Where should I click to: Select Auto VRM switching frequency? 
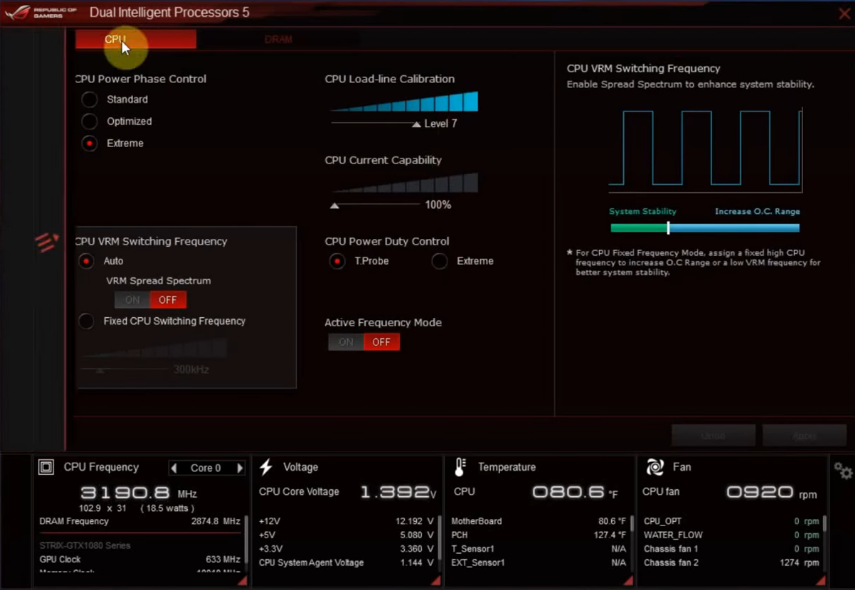point(86,261)
